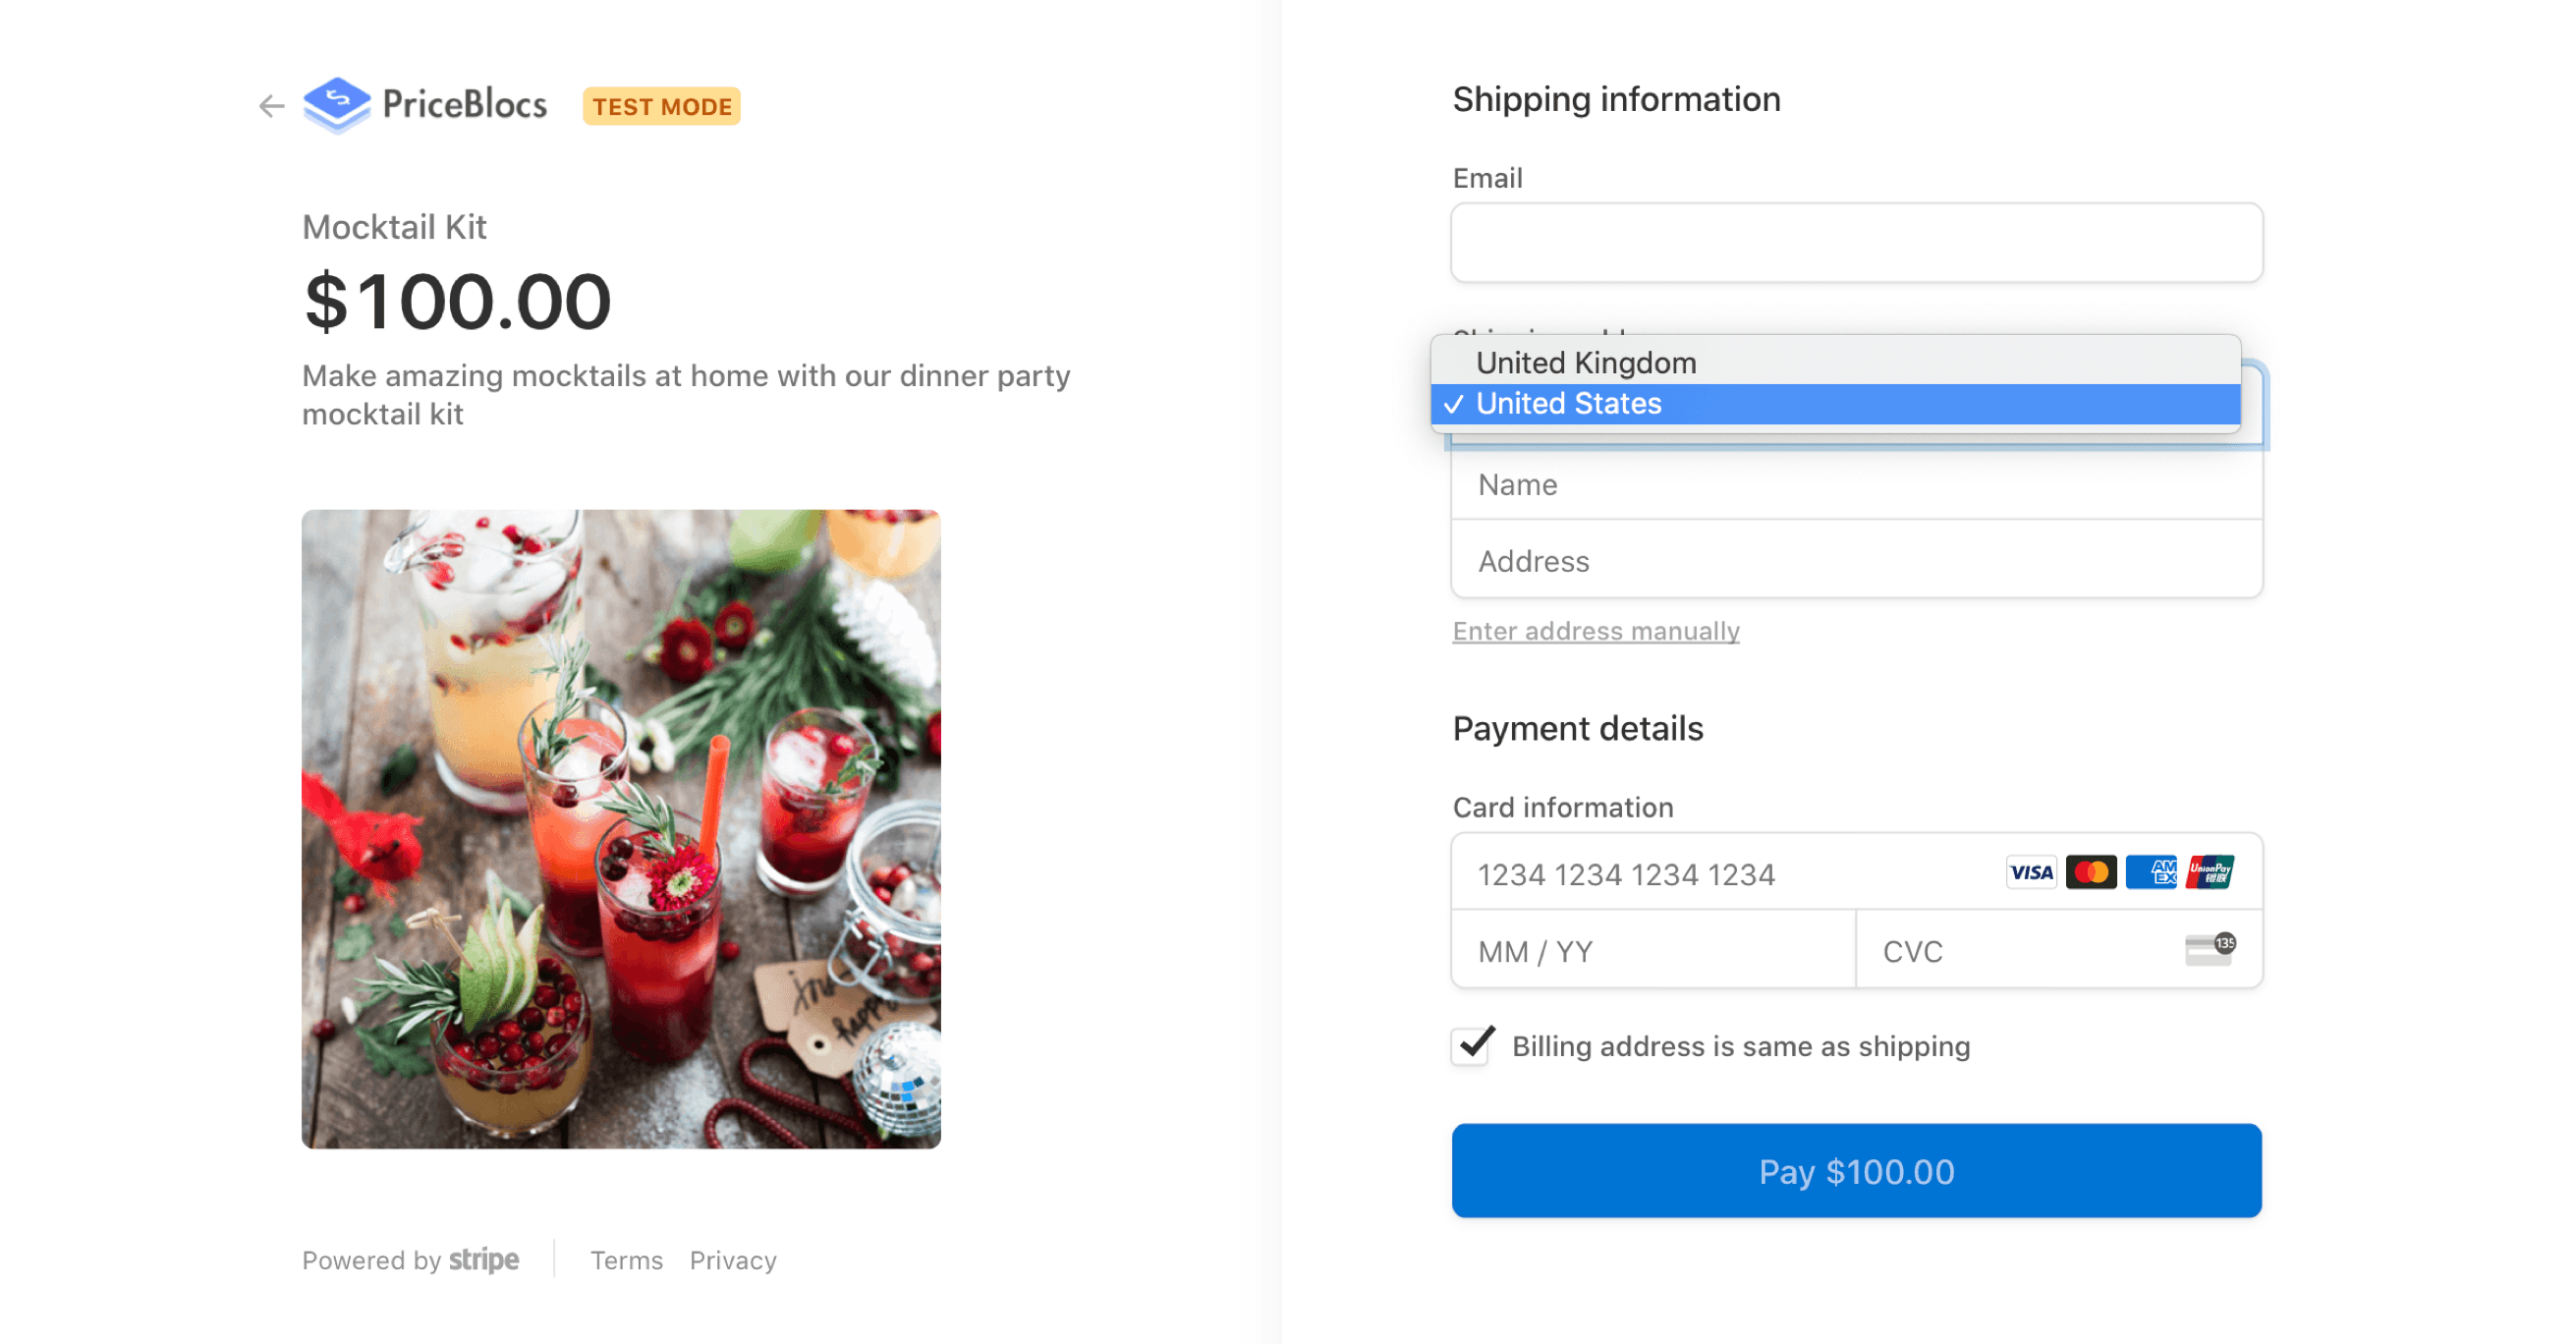Click the Visa card icon
This screenshot has height=1344, width=2576.
point(2030,872)
